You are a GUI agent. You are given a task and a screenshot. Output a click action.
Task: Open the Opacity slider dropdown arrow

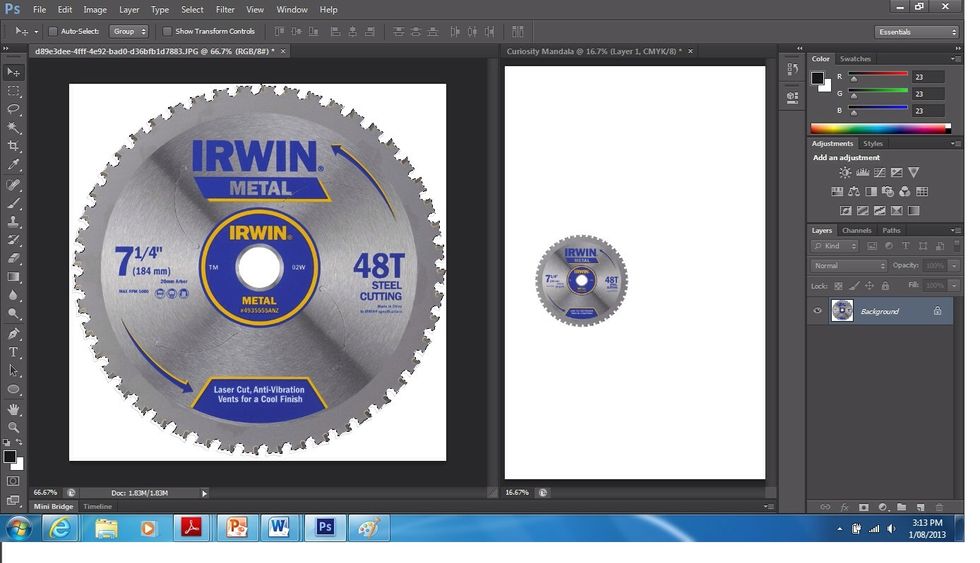[x=954, y=266]
